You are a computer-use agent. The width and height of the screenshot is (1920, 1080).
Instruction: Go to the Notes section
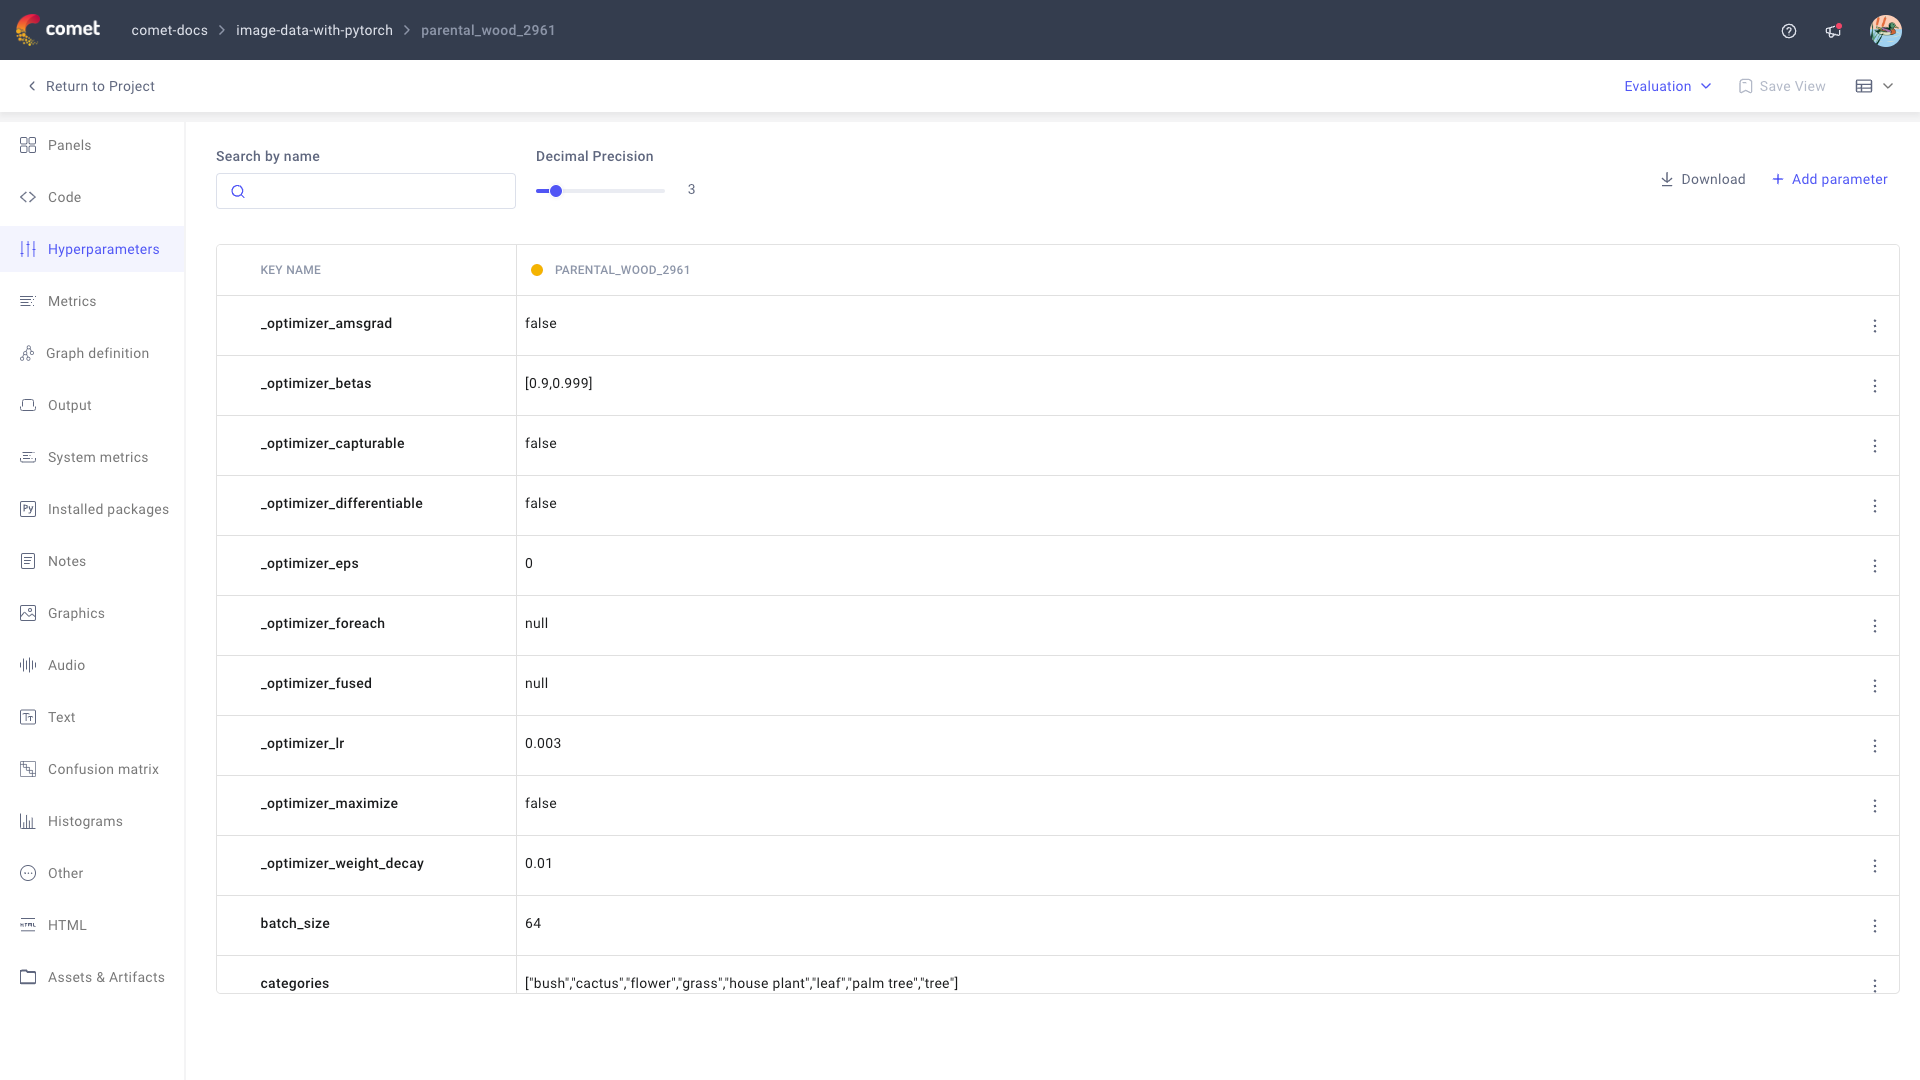pyautogui.click(x=66, y=561)
